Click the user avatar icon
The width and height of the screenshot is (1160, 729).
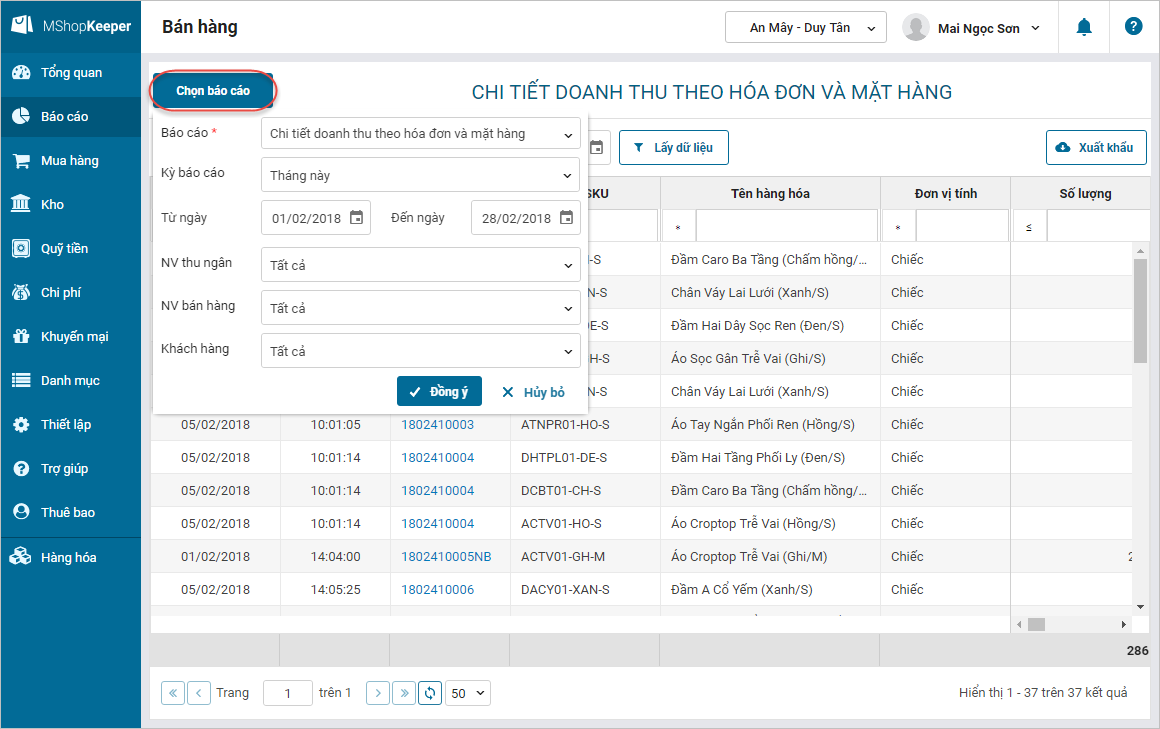(916, 27)
